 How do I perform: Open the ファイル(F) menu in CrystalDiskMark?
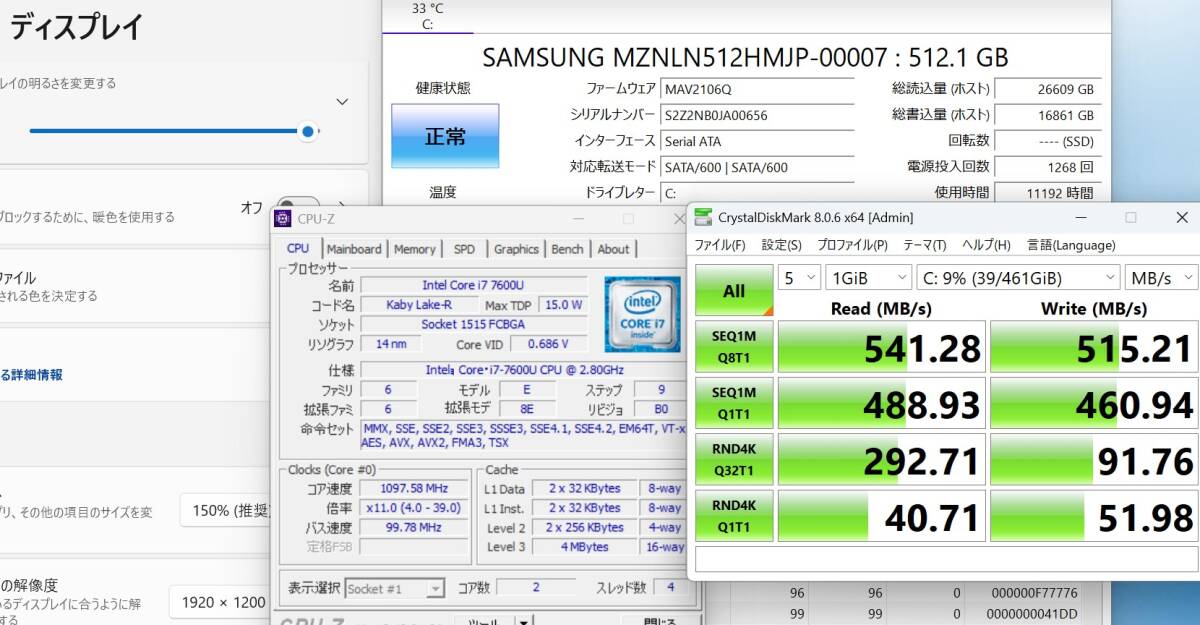pos(720,245)
